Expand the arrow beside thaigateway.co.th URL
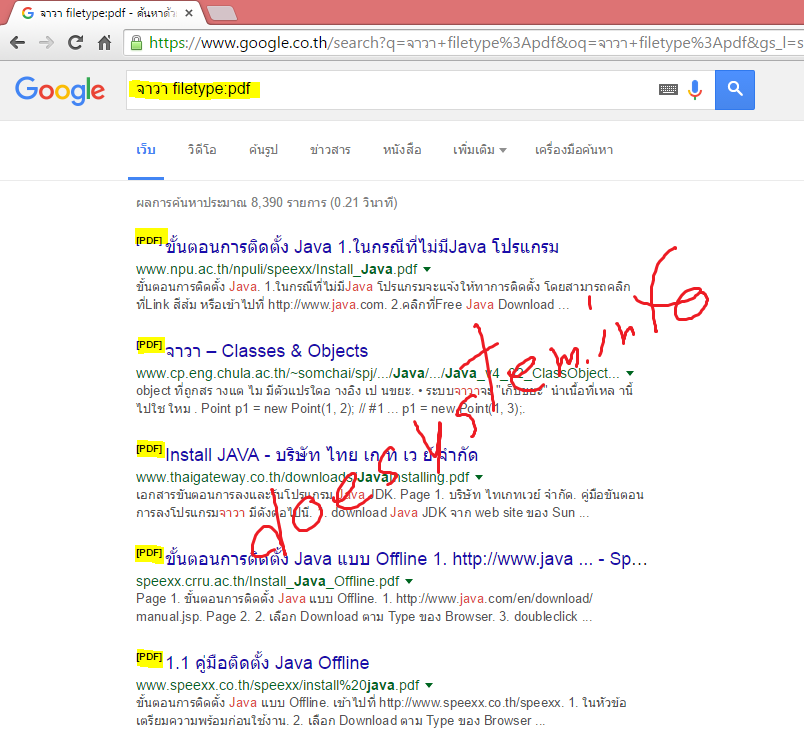This screenshot has height=735, width=804. point(479,478)
